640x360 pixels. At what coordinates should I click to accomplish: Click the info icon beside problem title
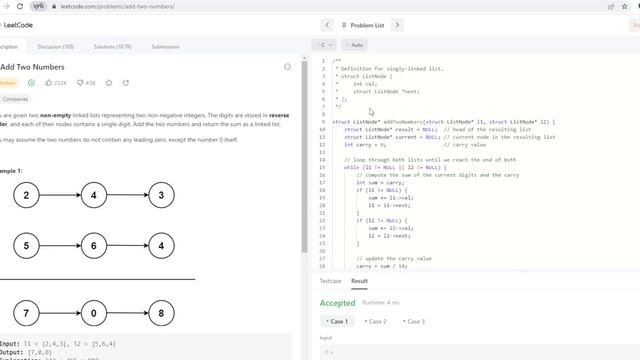pos(287,67)
